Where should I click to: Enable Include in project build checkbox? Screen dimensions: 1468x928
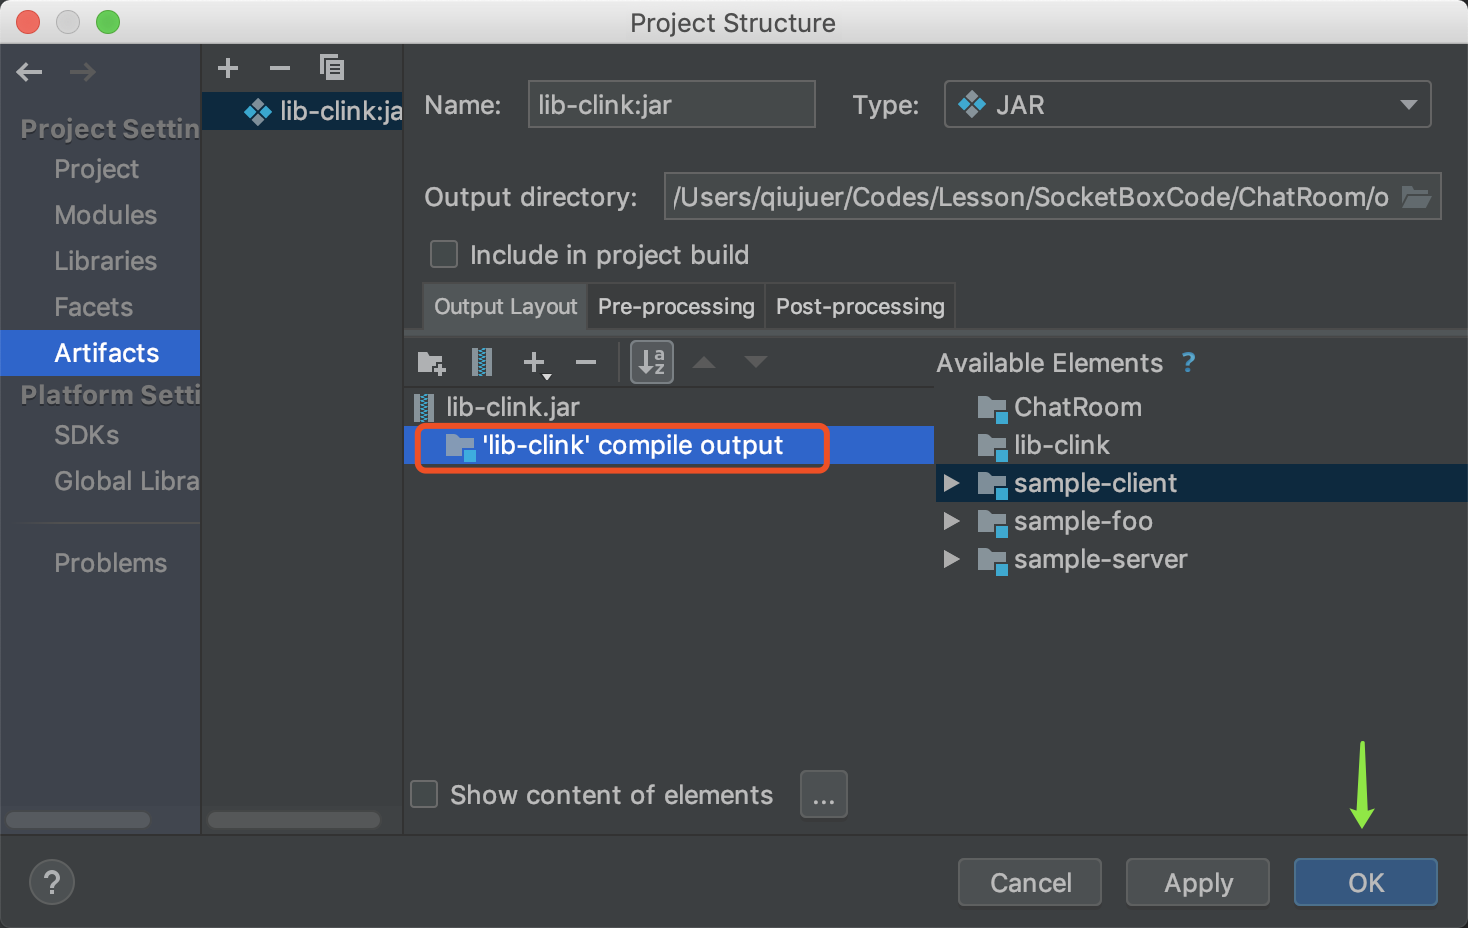[444, 255]
